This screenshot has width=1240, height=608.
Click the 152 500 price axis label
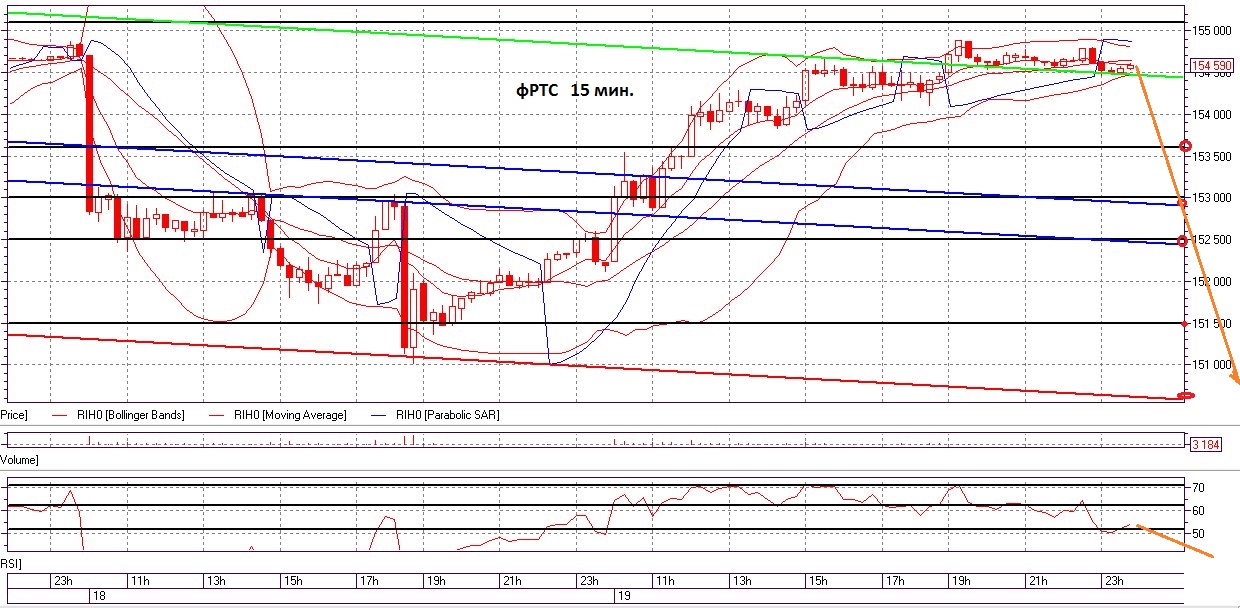pos(1212,240)
